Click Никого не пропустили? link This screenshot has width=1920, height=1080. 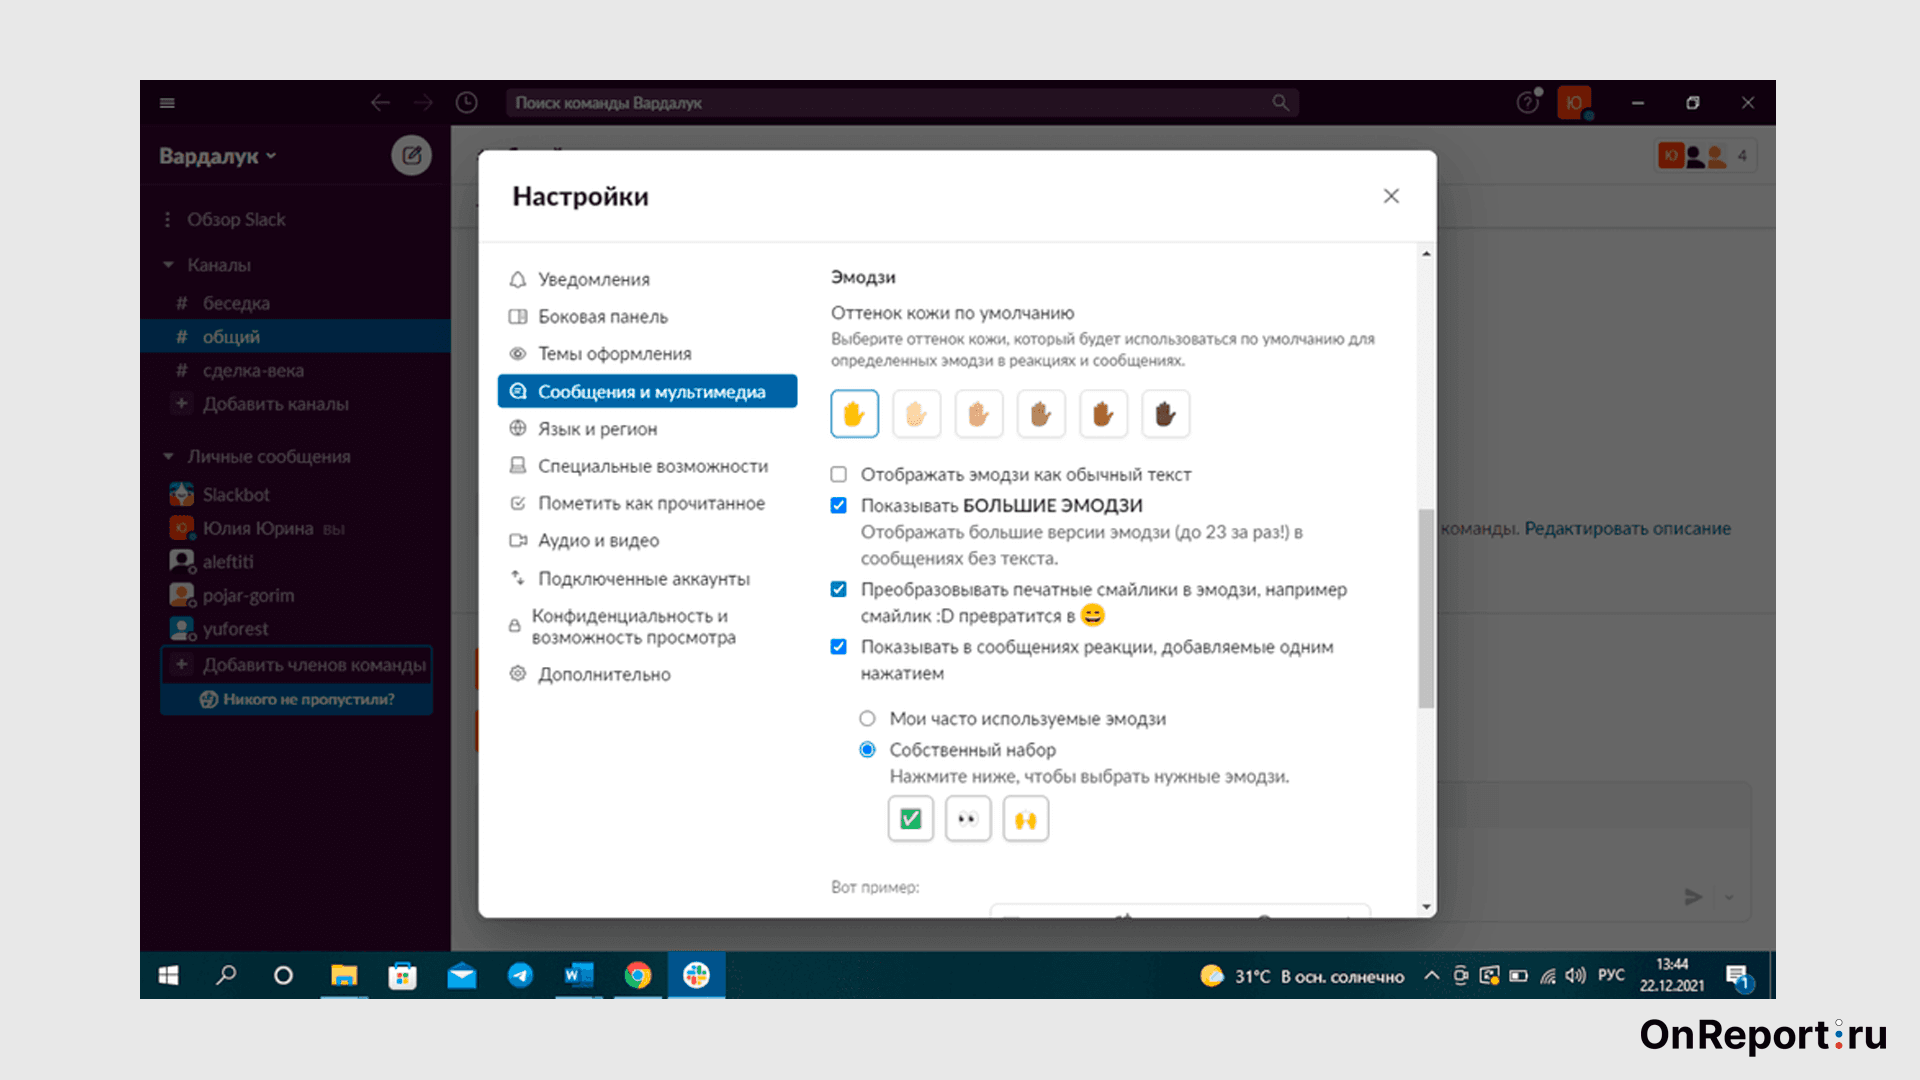click(297, 699)
